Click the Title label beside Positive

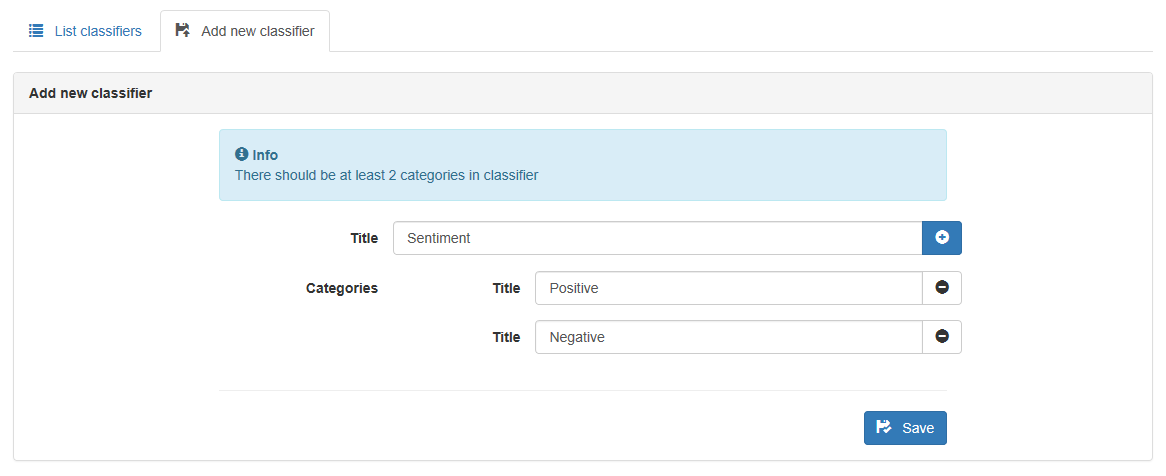pyautogui.click(x=506, y=289)
